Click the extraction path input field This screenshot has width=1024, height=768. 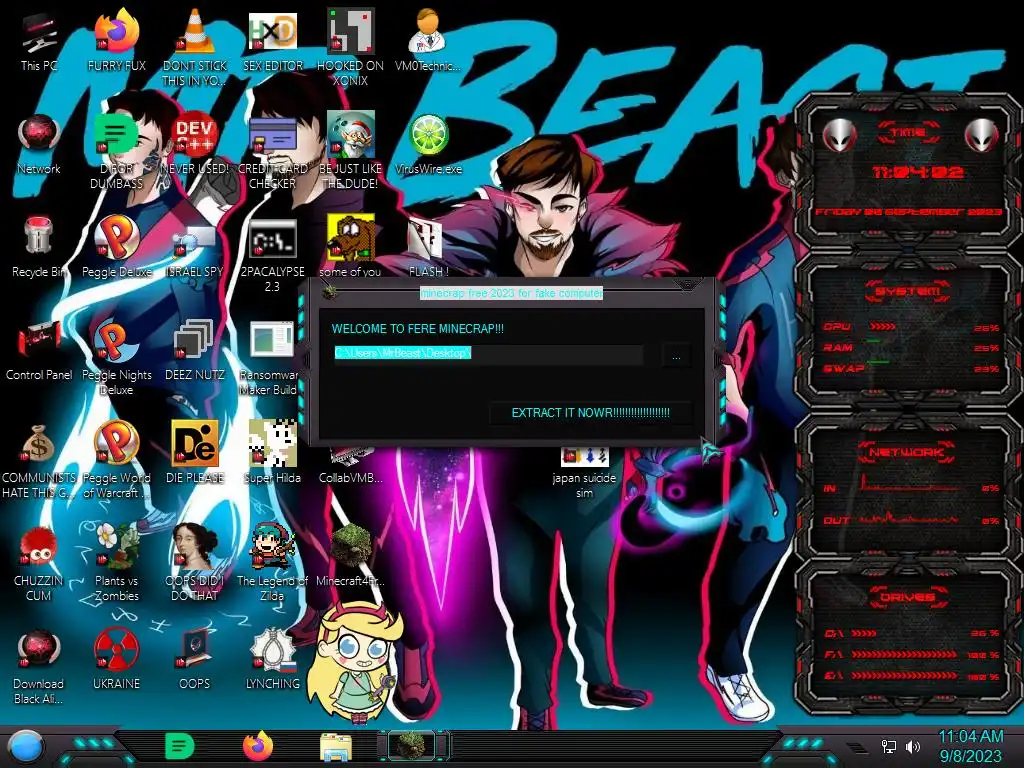point(488,353)
